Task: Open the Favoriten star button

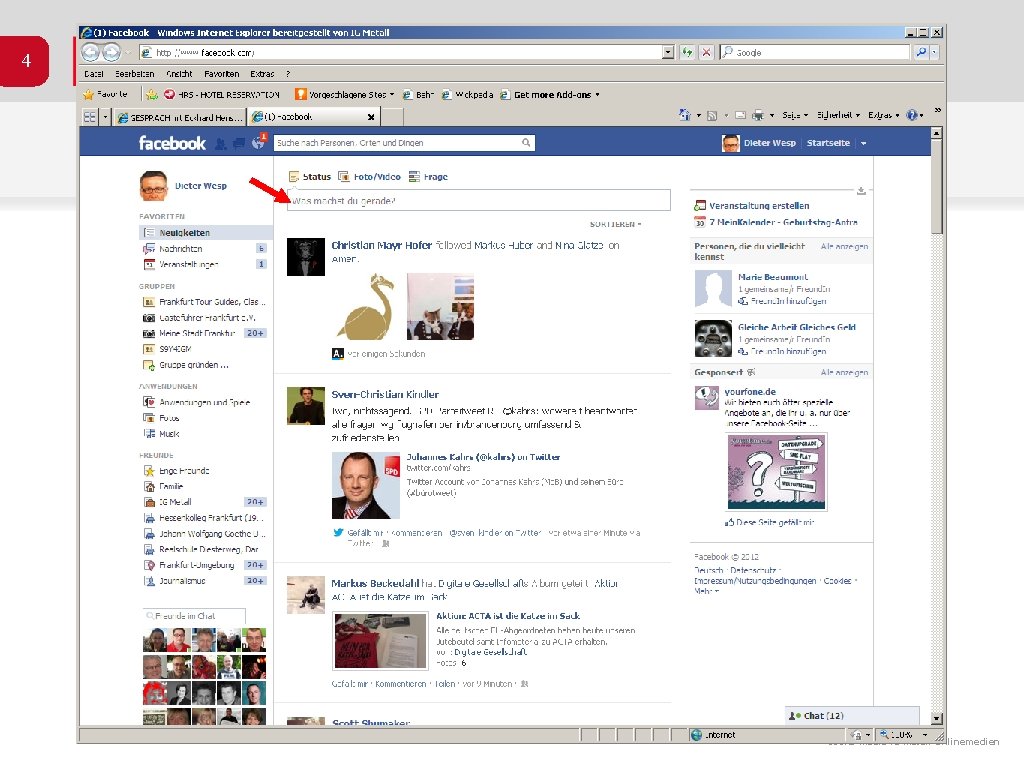Action: (105, 95)
